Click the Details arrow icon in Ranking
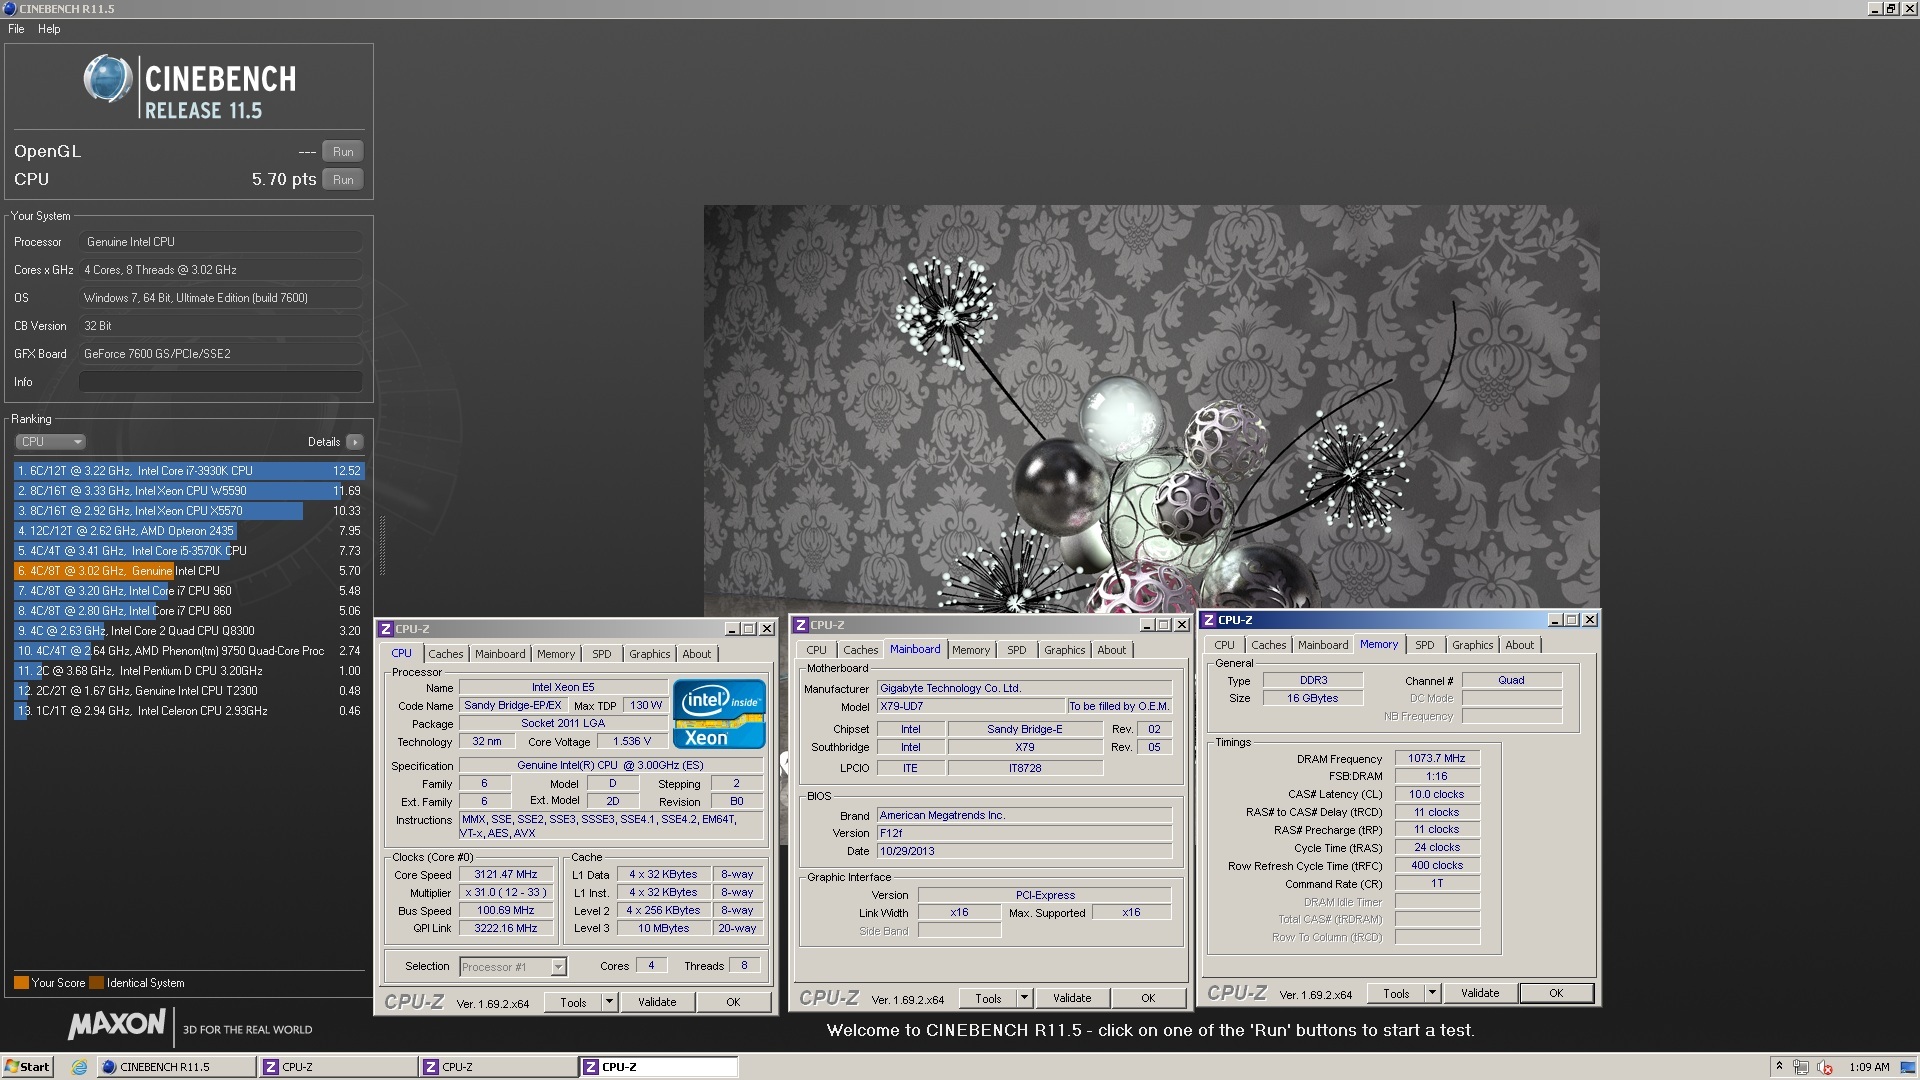Screen dimensions: 1920x1080 [355, 442]
